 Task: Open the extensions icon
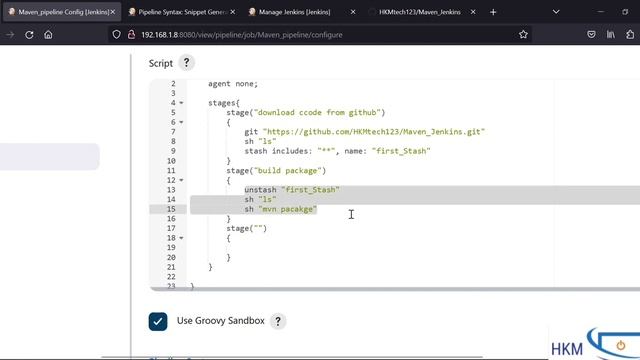[x=630, y=35]
